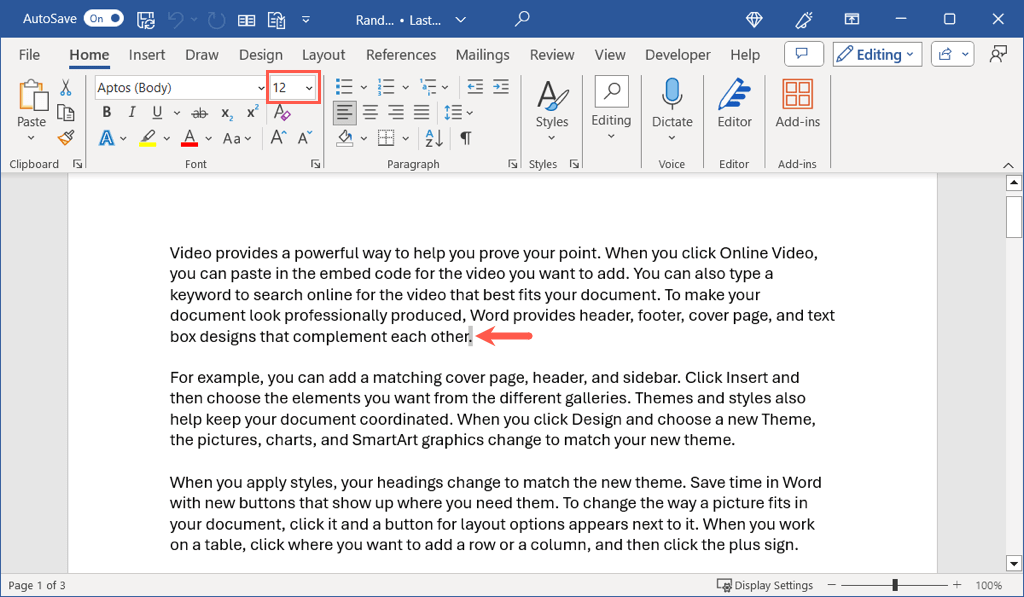1024x597 pixels.
Task: Open the References tab
Action: (x=400, y=55)
